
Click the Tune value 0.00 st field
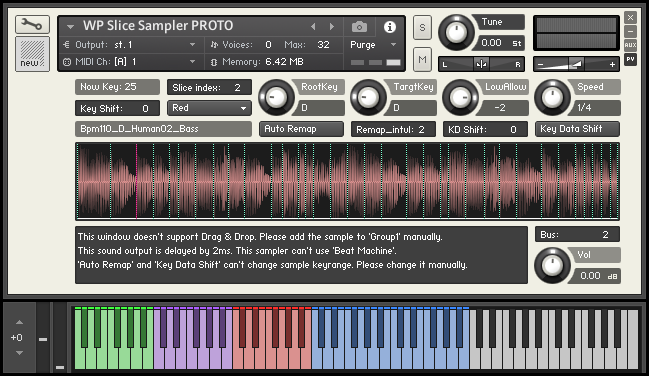(500, 43)
